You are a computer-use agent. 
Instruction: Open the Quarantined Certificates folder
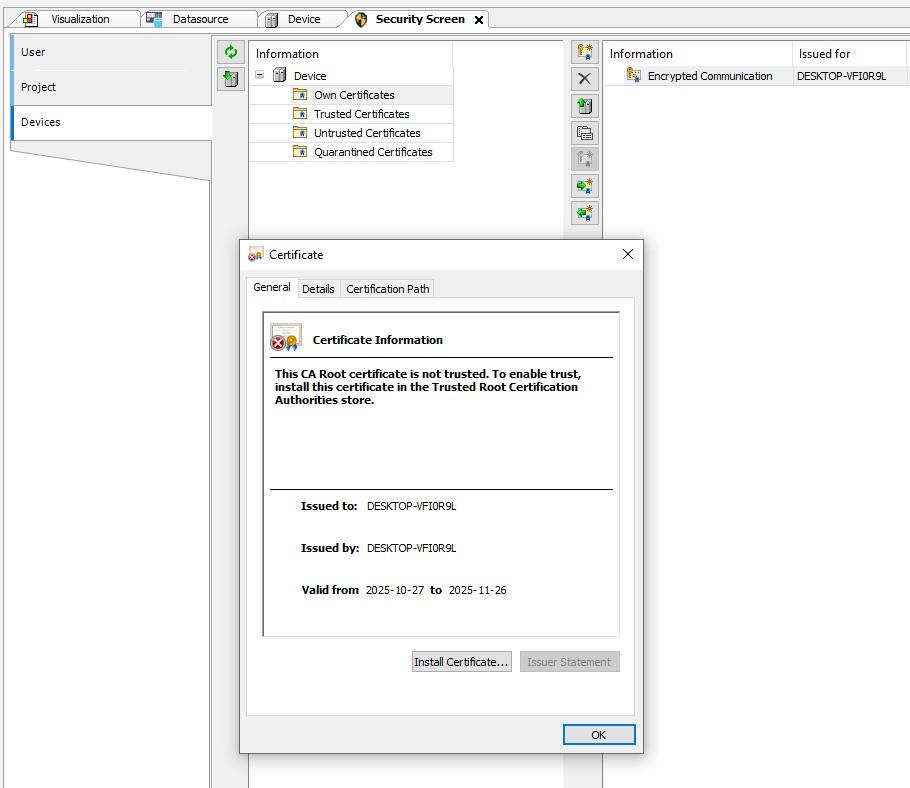373,152
